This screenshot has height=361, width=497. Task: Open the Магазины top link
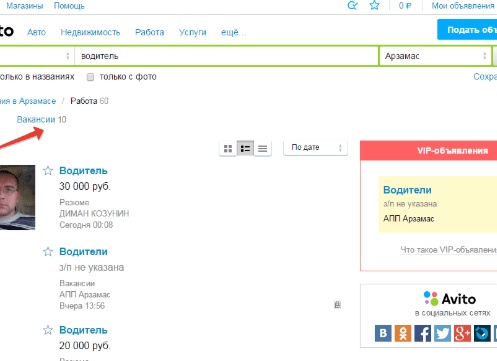point(25,6)
